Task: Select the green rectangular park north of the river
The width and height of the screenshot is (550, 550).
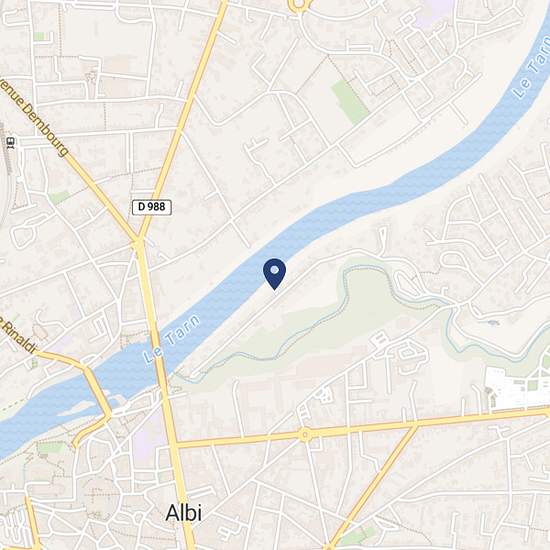Action: (x=350, y=102)
